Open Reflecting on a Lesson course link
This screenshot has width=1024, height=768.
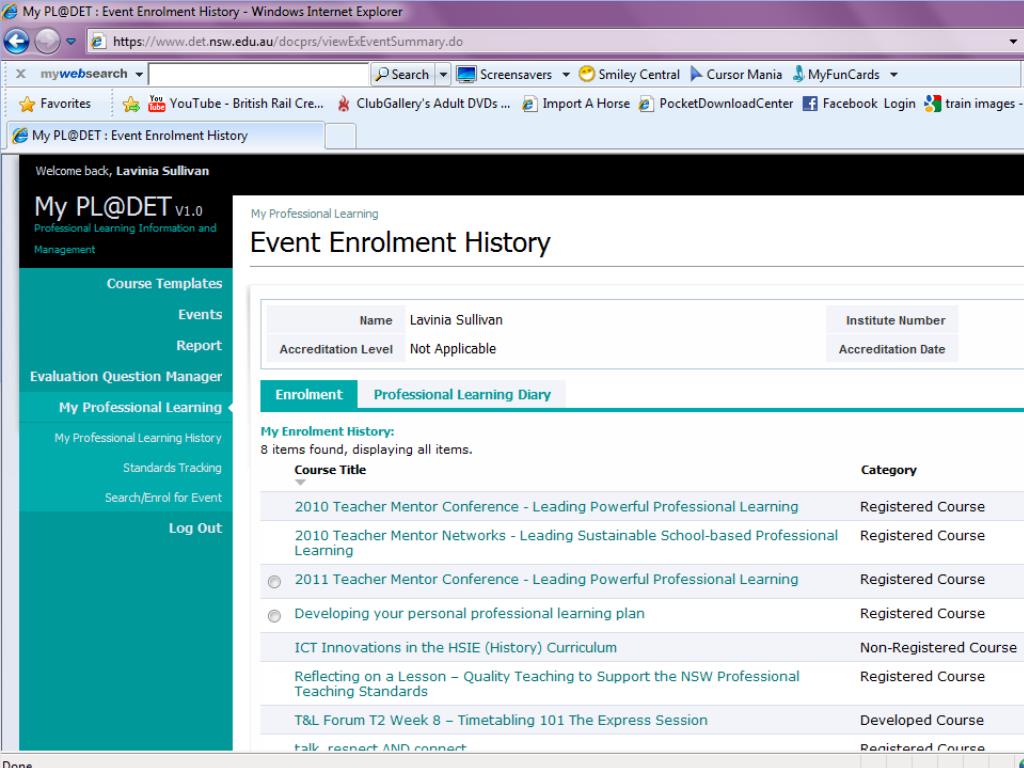[547, 684]
